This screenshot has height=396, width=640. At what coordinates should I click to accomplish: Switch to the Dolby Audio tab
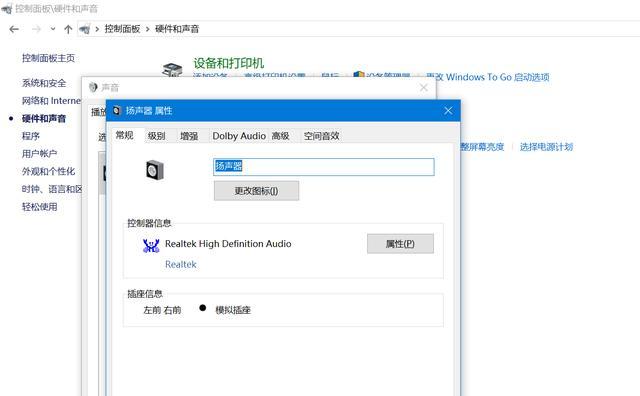(x=239, y=136)
